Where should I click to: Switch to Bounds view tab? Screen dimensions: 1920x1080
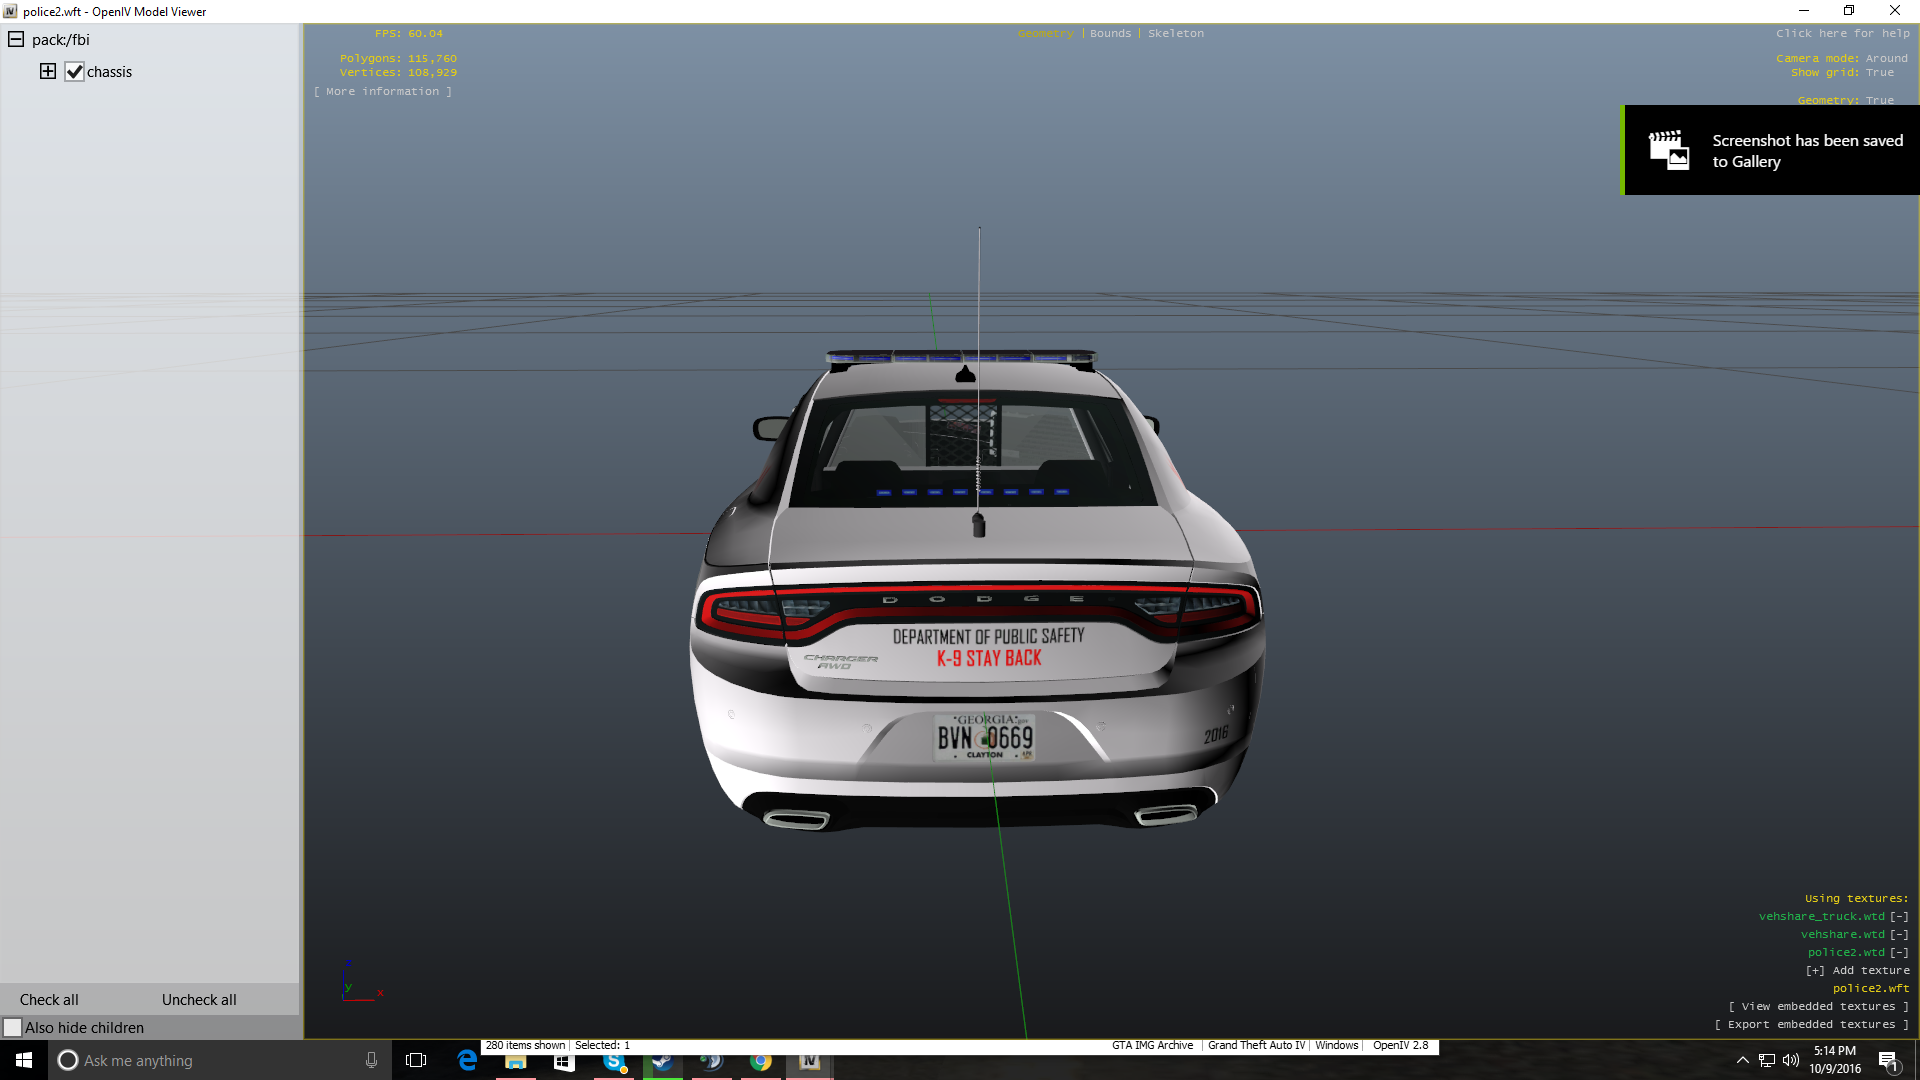(1110, 34)
